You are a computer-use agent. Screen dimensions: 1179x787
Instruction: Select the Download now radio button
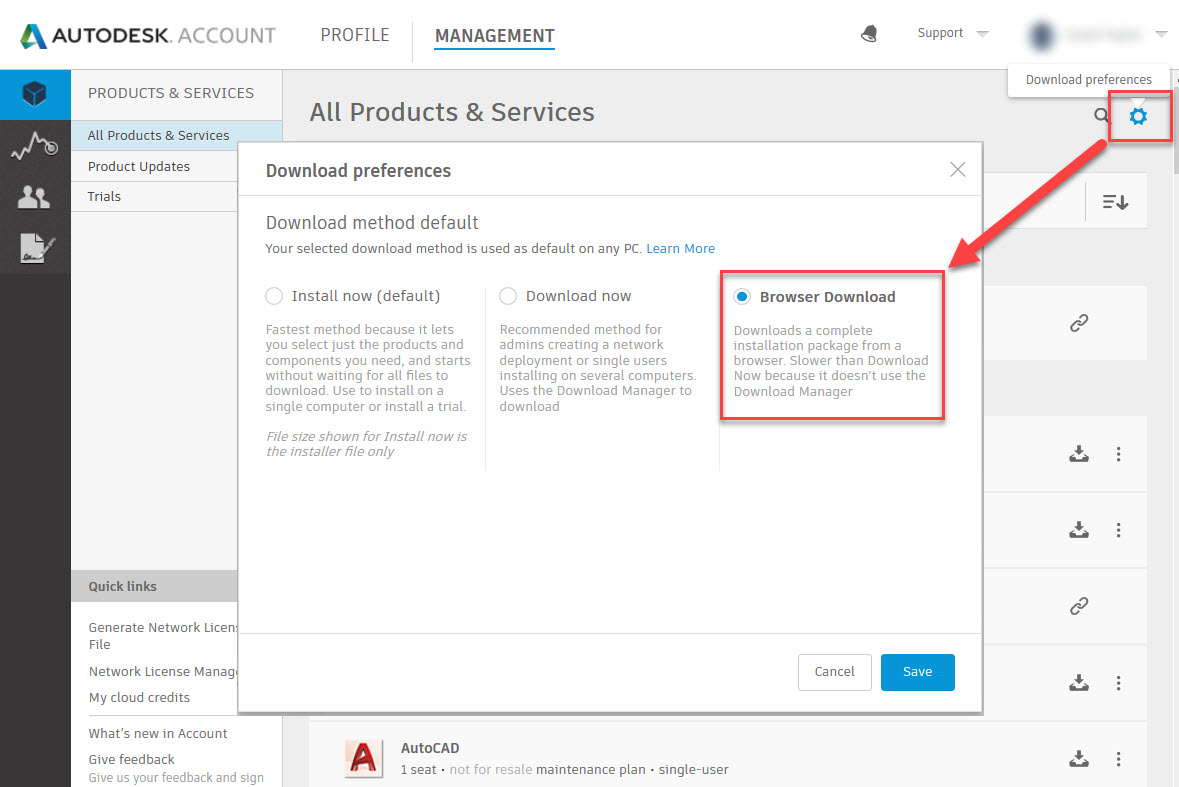coord(508,296)
